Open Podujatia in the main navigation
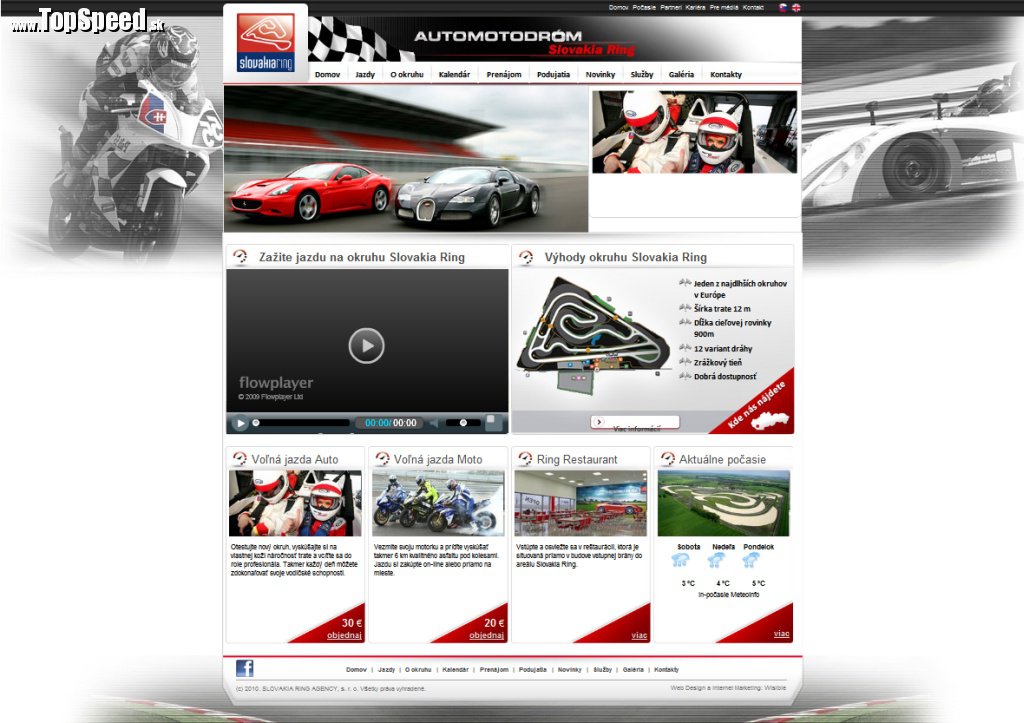 click(x=554, y=74)
